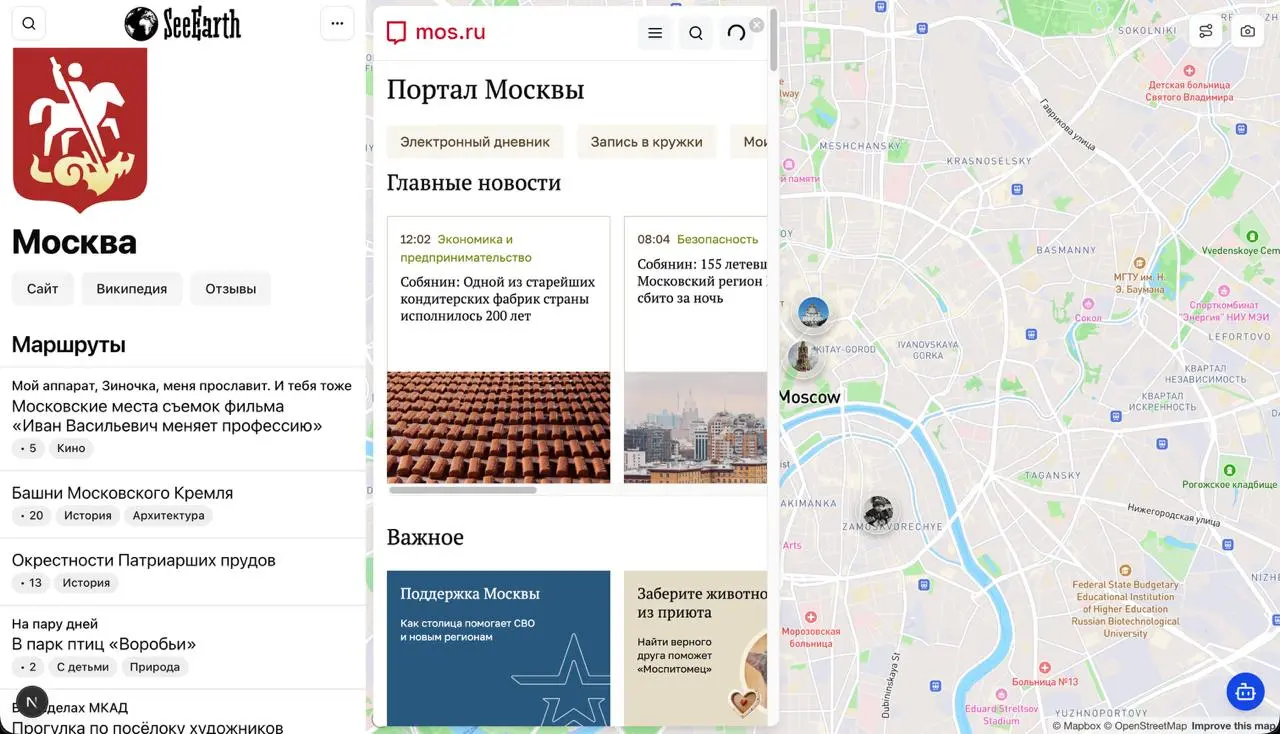Select the Электронный дневник chip
This screenshot has height=734, width=1280.
[475, 142]
